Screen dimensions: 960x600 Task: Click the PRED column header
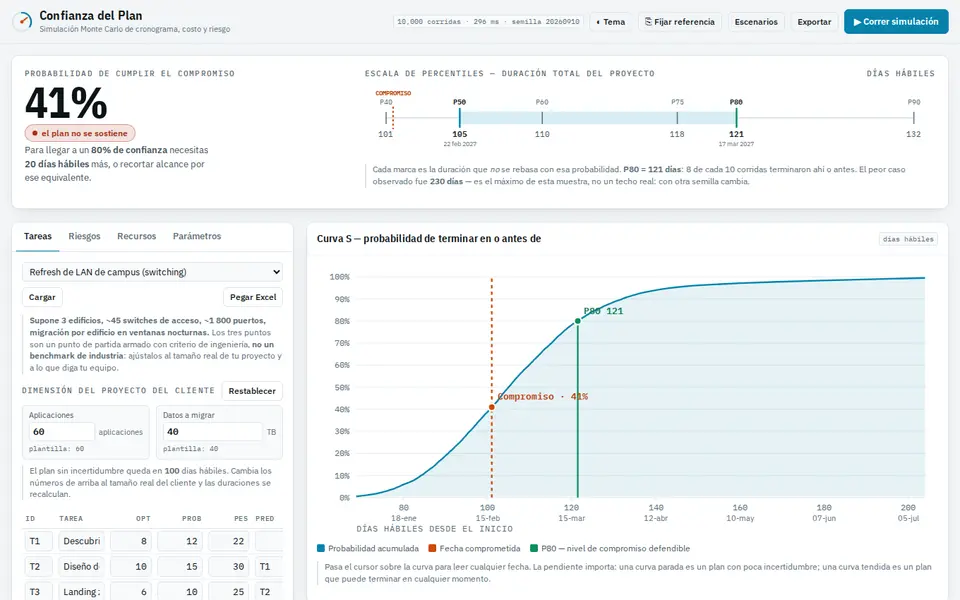pos(265,519)
